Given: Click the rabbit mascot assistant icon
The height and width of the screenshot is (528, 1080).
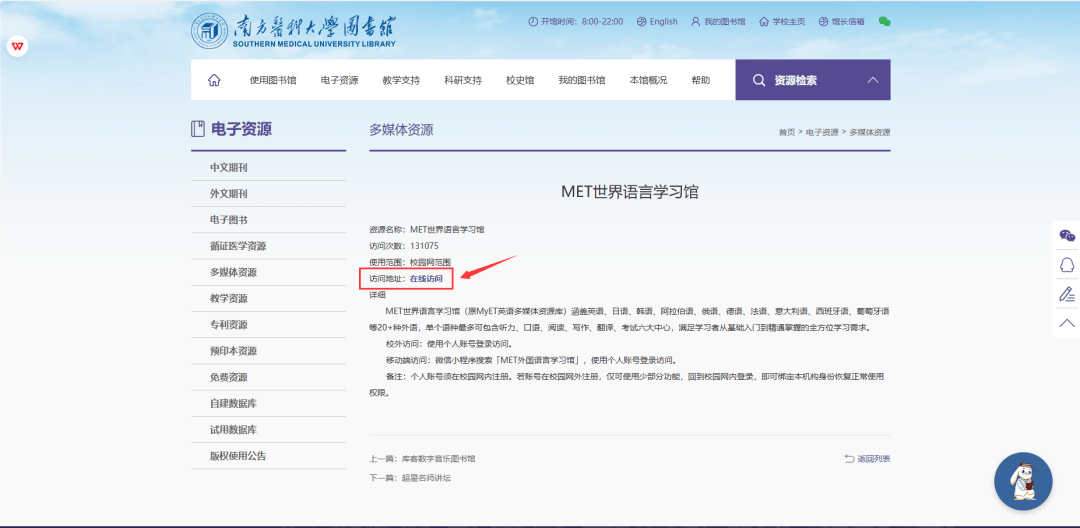Looking at the screenshot, I should coord(1022,482).
